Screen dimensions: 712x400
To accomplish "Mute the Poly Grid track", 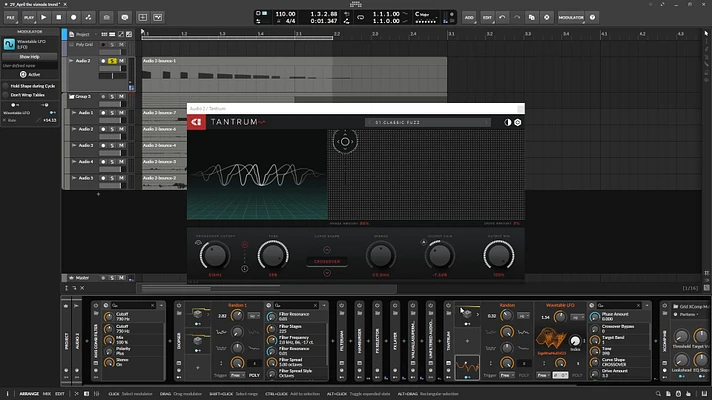I will (121, 44).
